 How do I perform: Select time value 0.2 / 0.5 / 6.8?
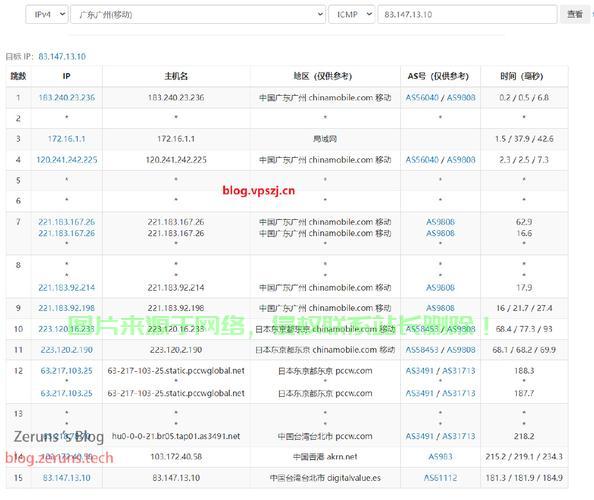click(x=524, y=97)
